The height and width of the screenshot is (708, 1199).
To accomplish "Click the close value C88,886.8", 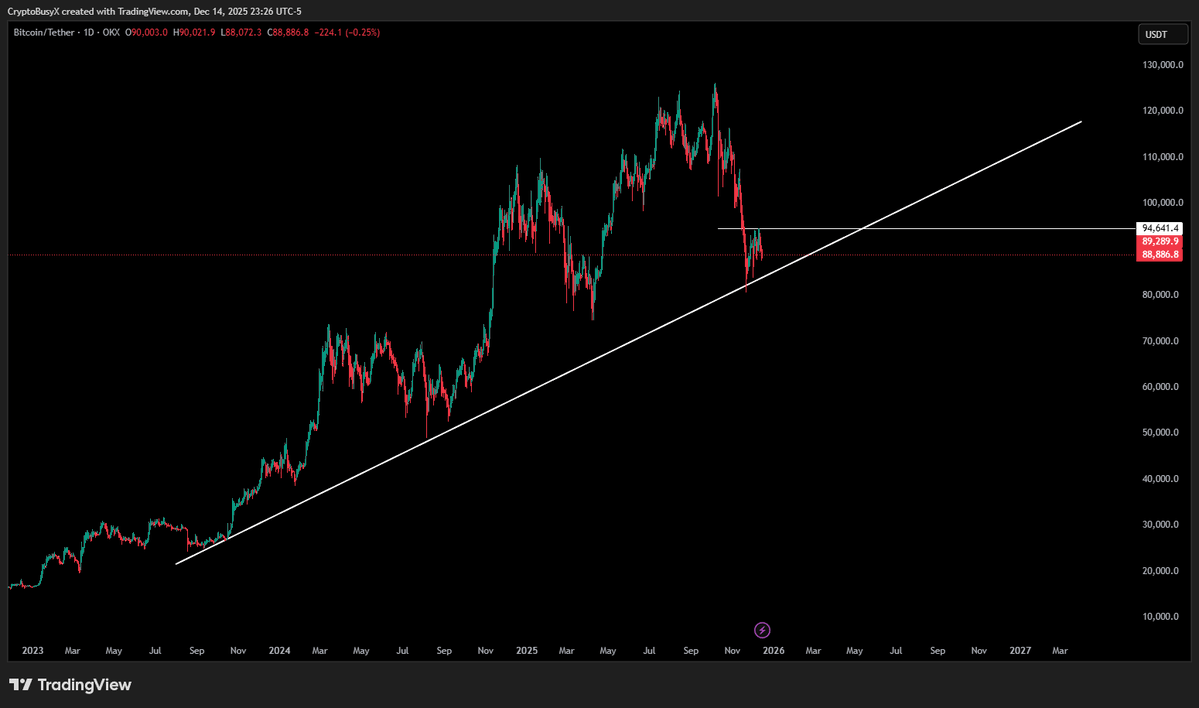I will point(288,33).
